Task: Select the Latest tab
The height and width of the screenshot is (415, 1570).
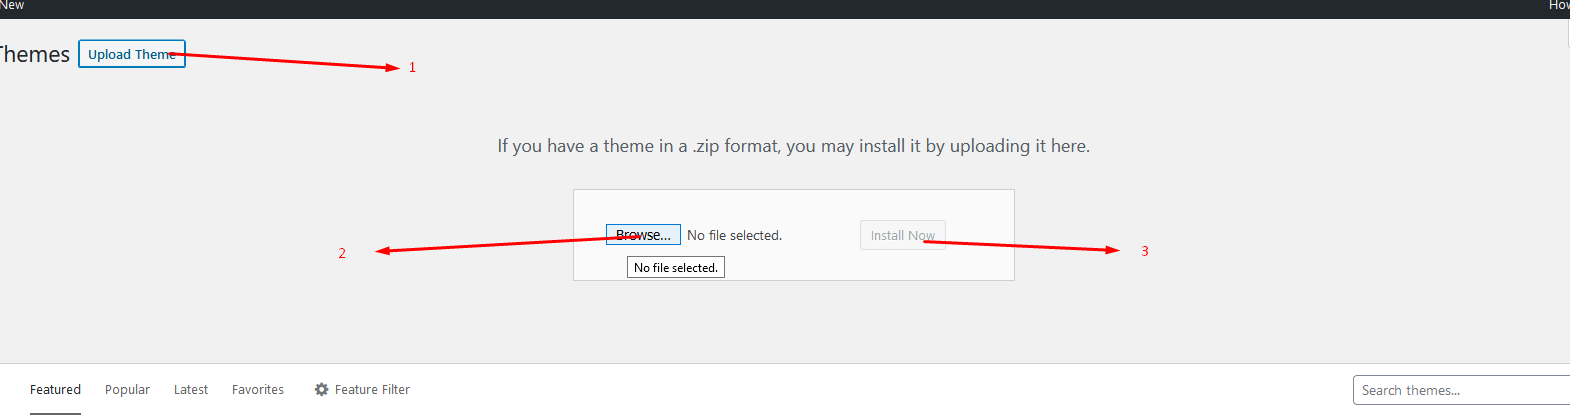Action: pos(191,390)
